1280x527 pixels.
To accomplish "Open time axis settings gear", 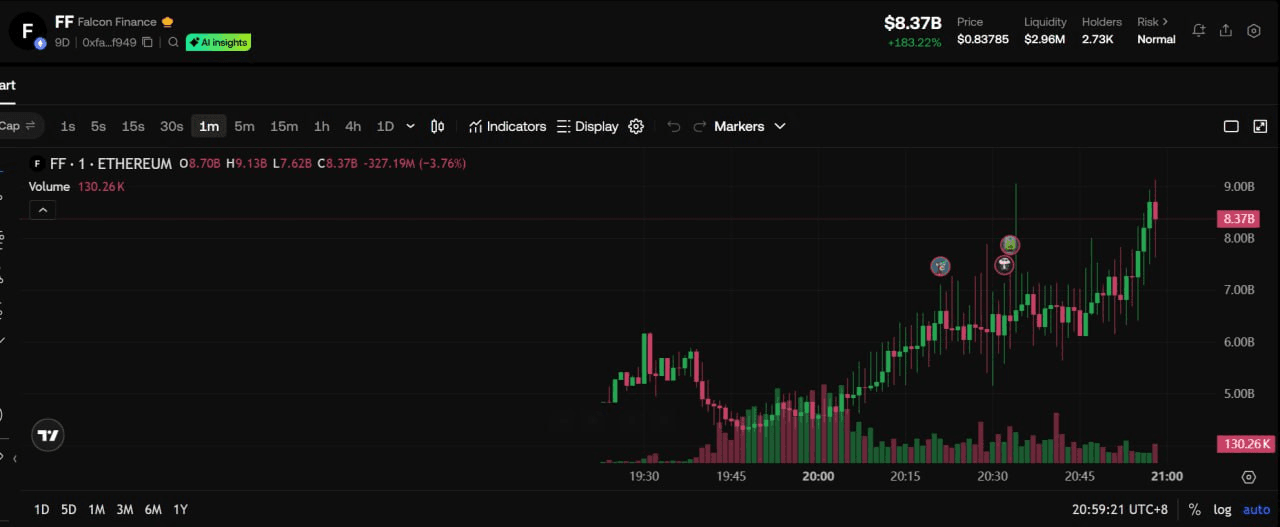I will 1248,477.
